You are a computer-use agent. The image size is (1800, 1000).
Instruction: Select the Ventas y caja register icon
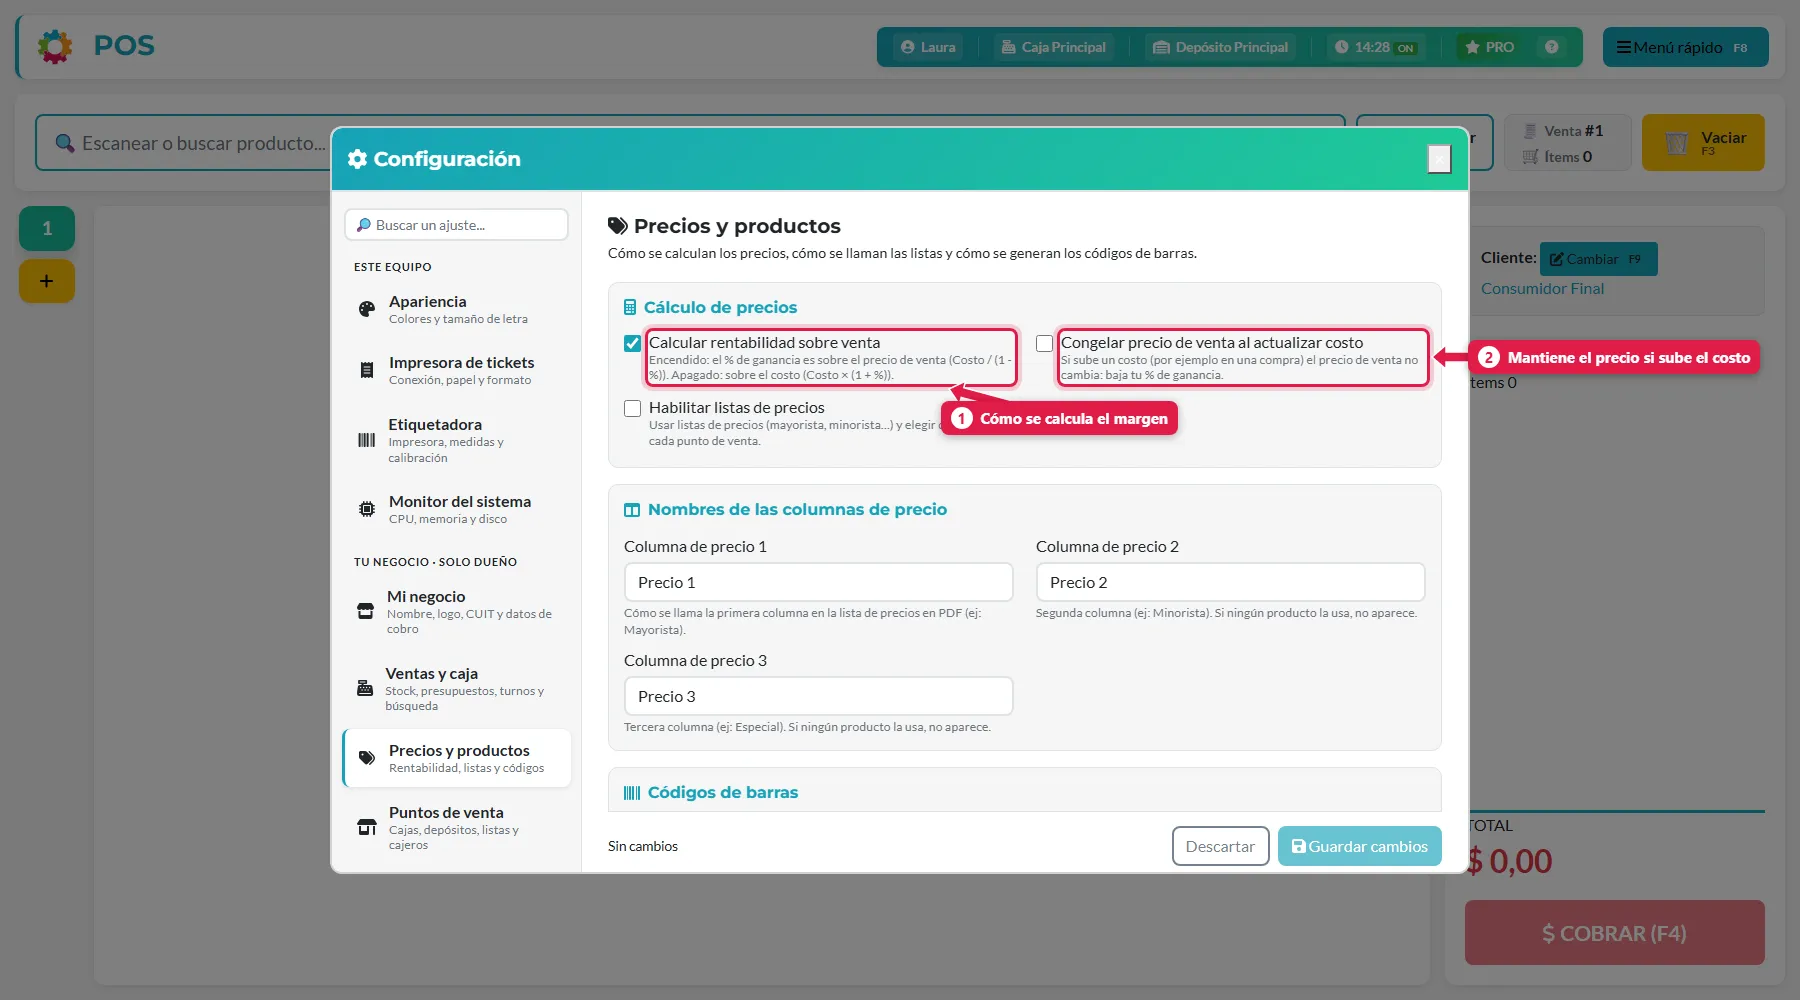pyautogui.click(x=365, y=688)
